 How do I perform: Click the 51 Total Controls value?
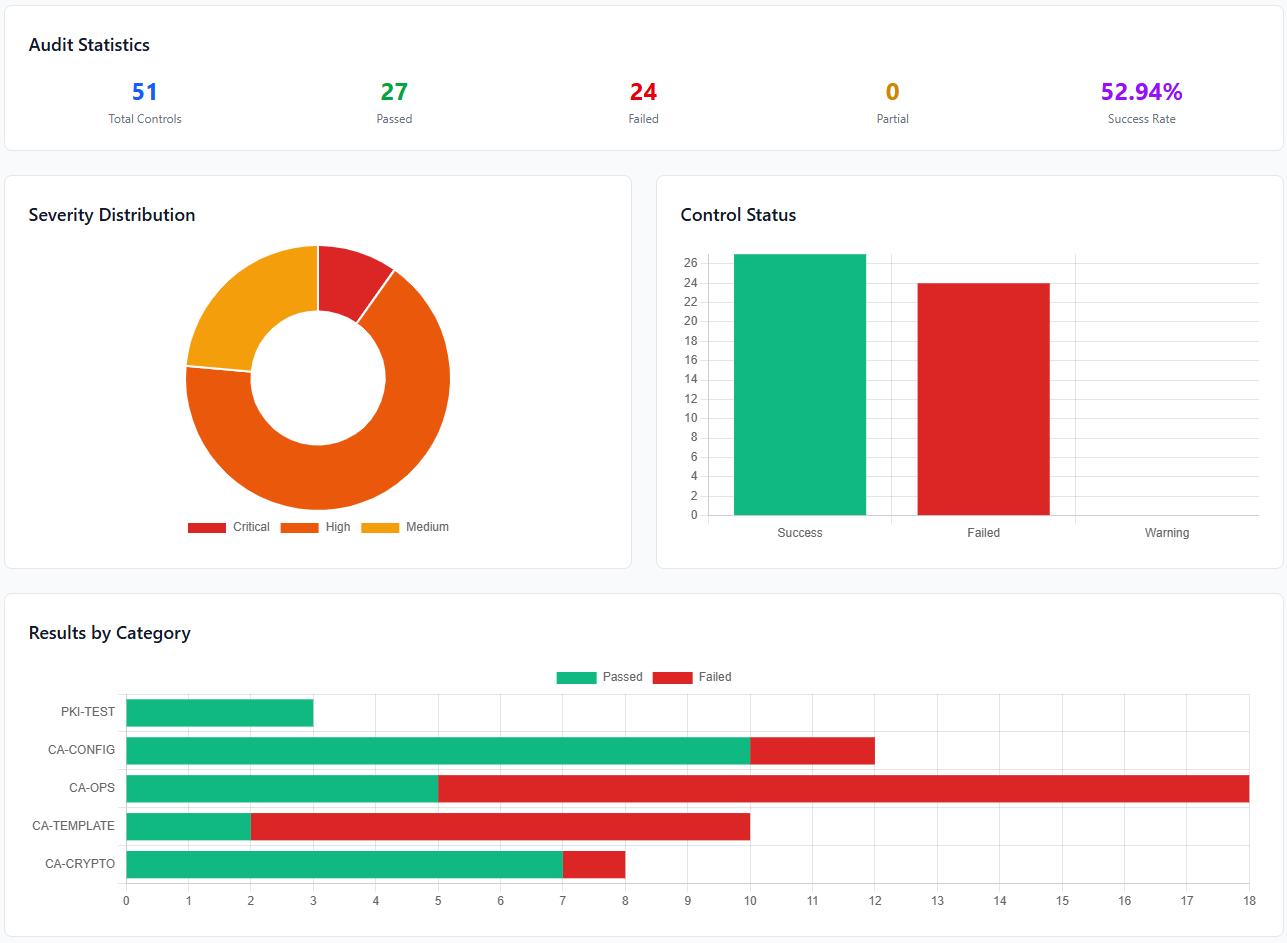(x=145, y=92)
